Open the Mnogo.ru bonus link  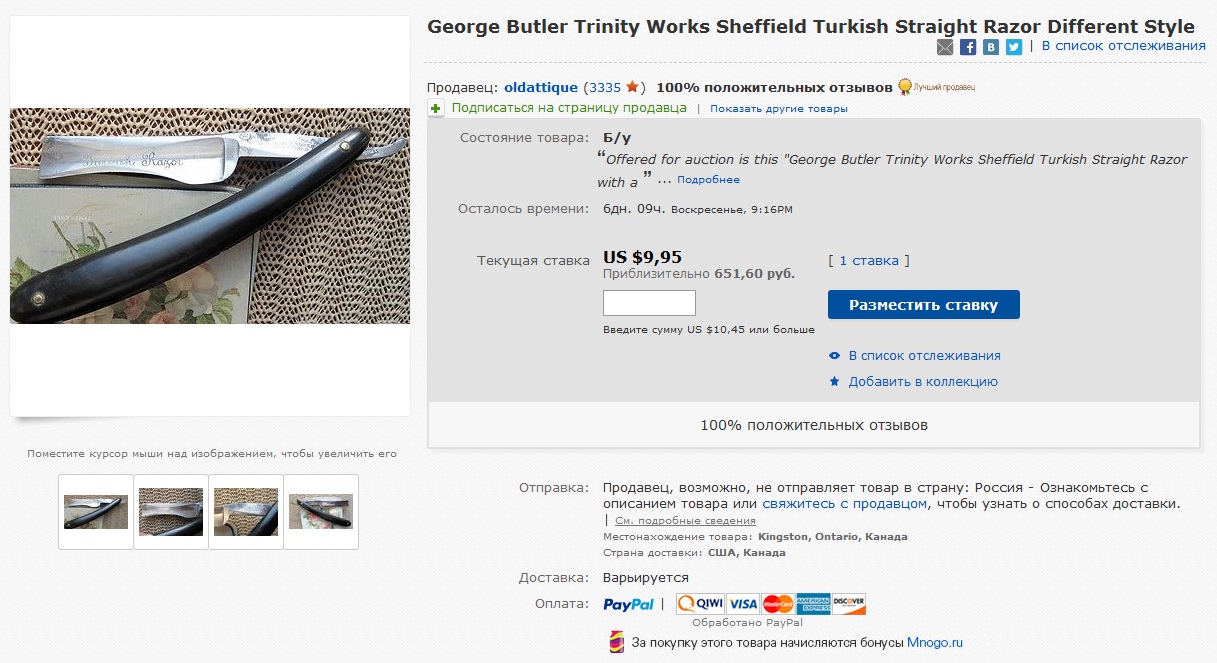[934, 642]
